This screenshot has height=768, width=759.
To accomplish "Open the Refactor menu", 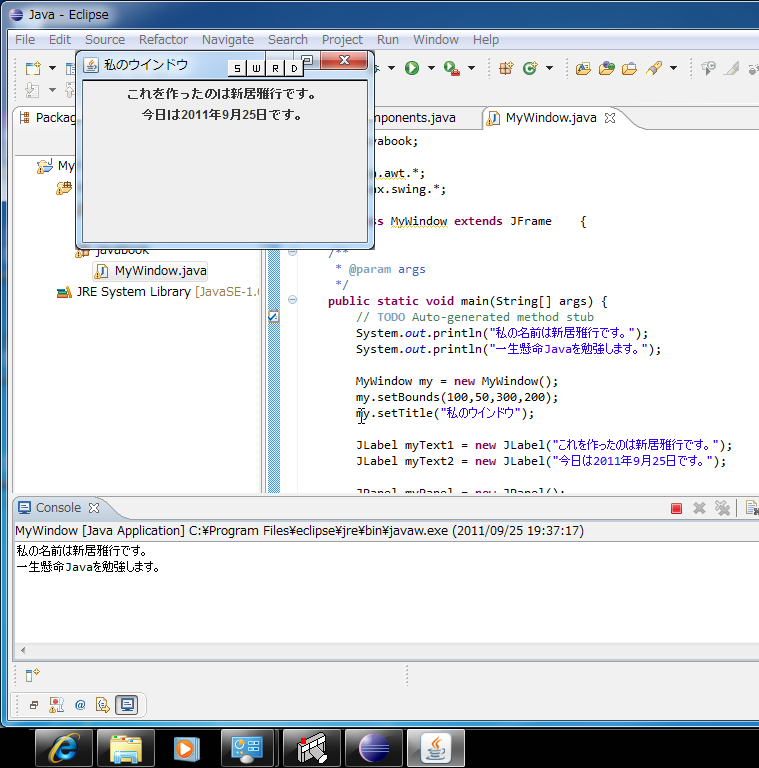I will point(163,39).
